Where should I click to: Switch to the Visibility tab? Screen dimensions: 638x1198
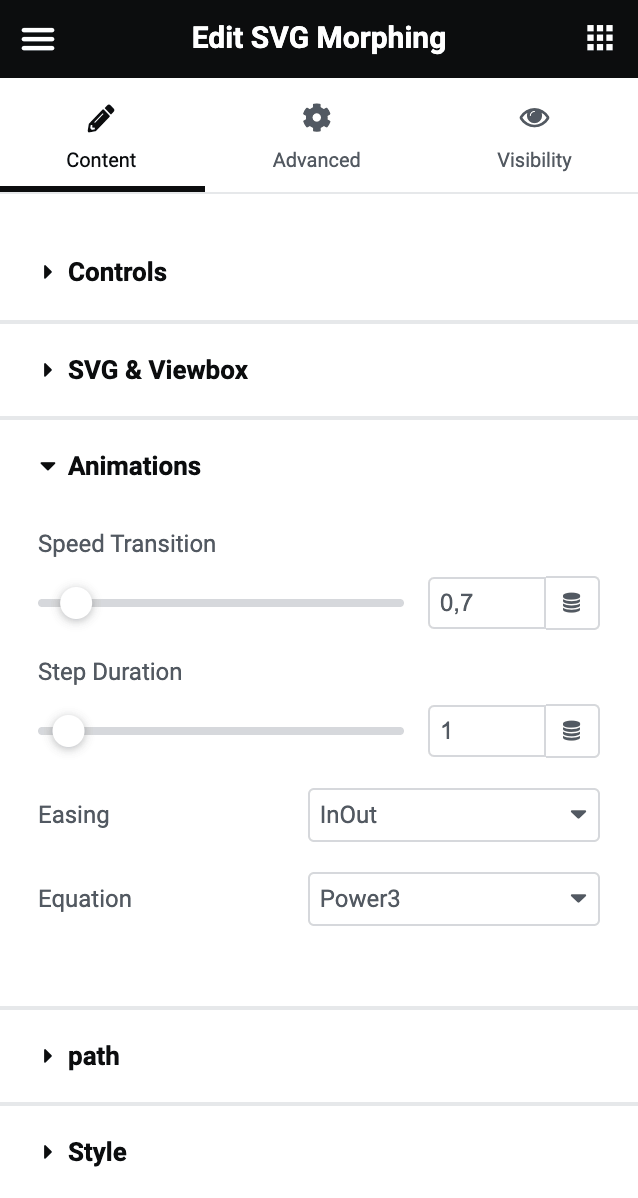click(534, 160)
